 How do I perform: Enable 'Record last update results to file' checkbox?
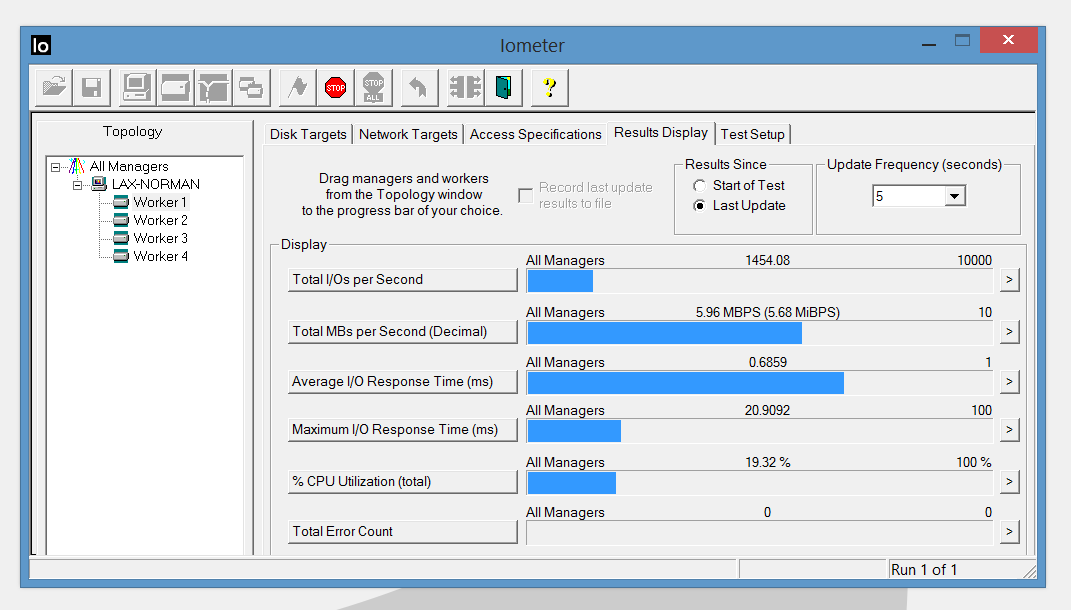(525, 195)
